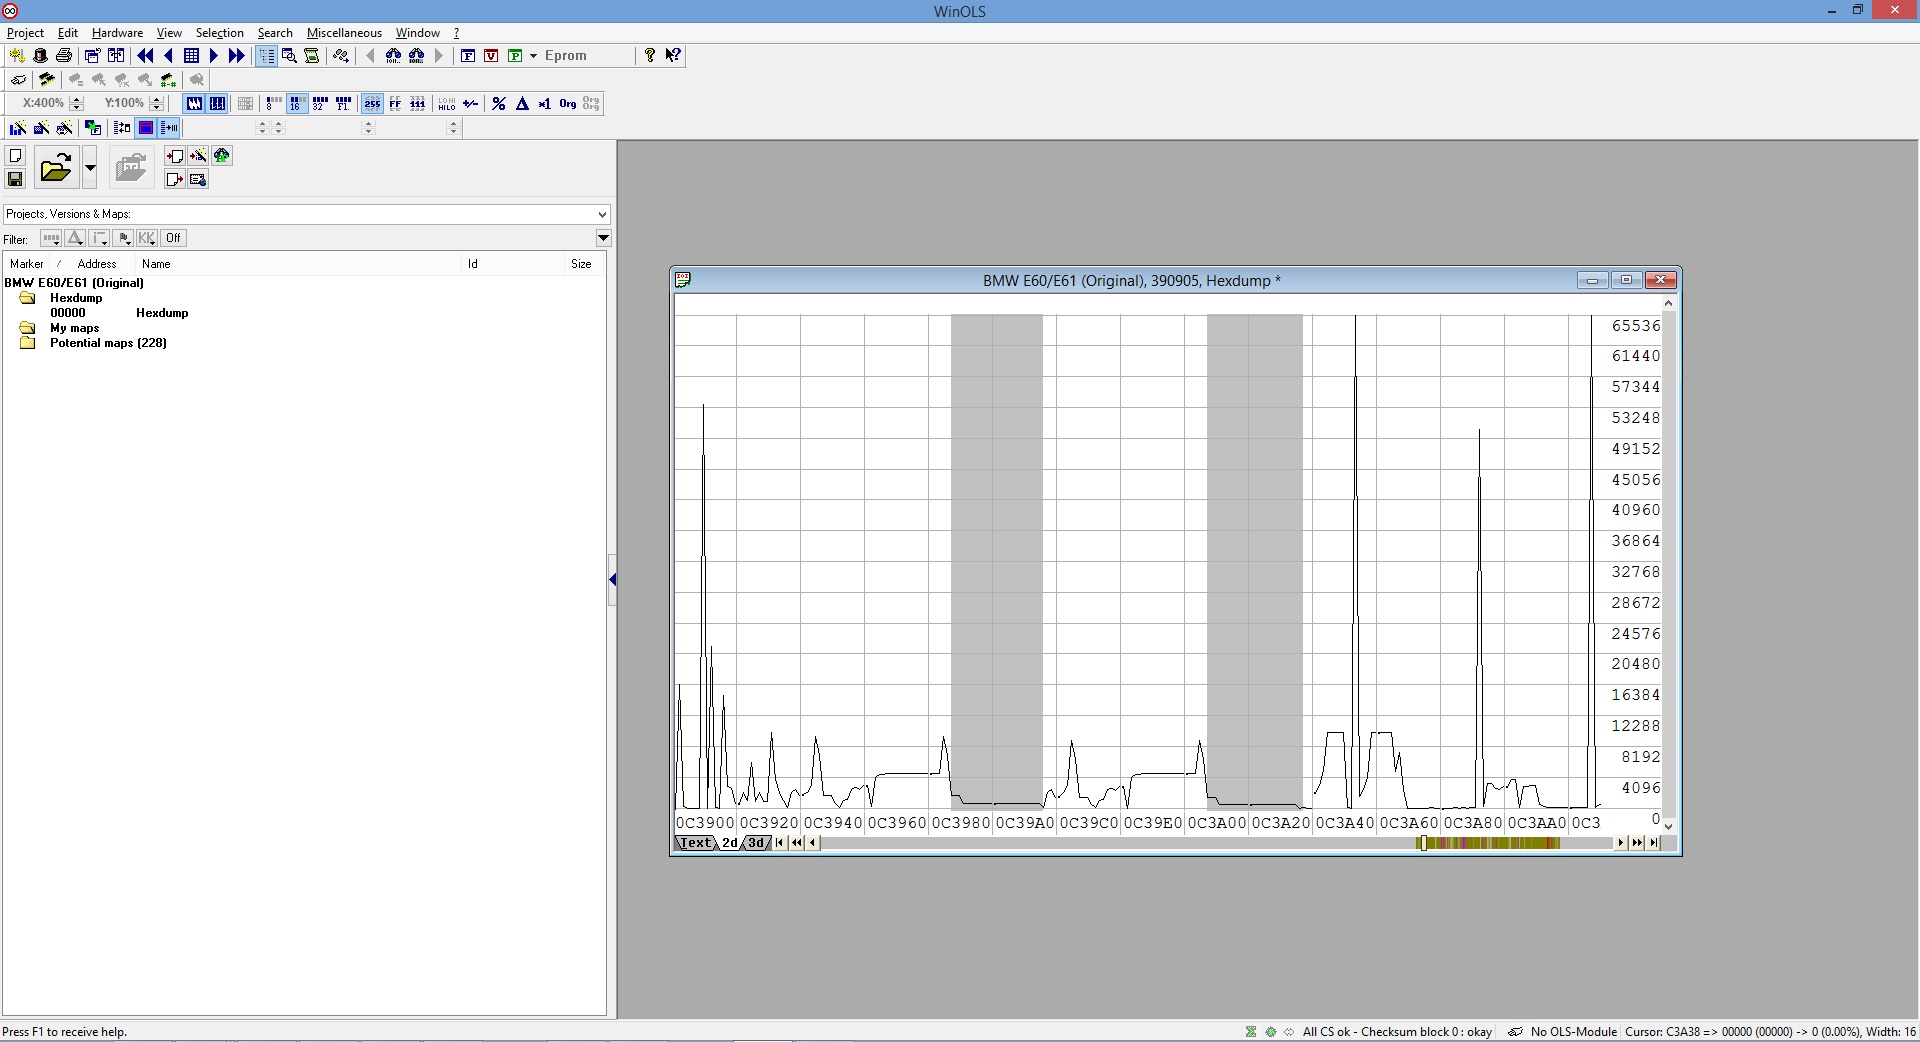Screen dimensions: 1920x1042
Task: Click the double left arrow navigation icon
Action: click(x=145, y=56)
